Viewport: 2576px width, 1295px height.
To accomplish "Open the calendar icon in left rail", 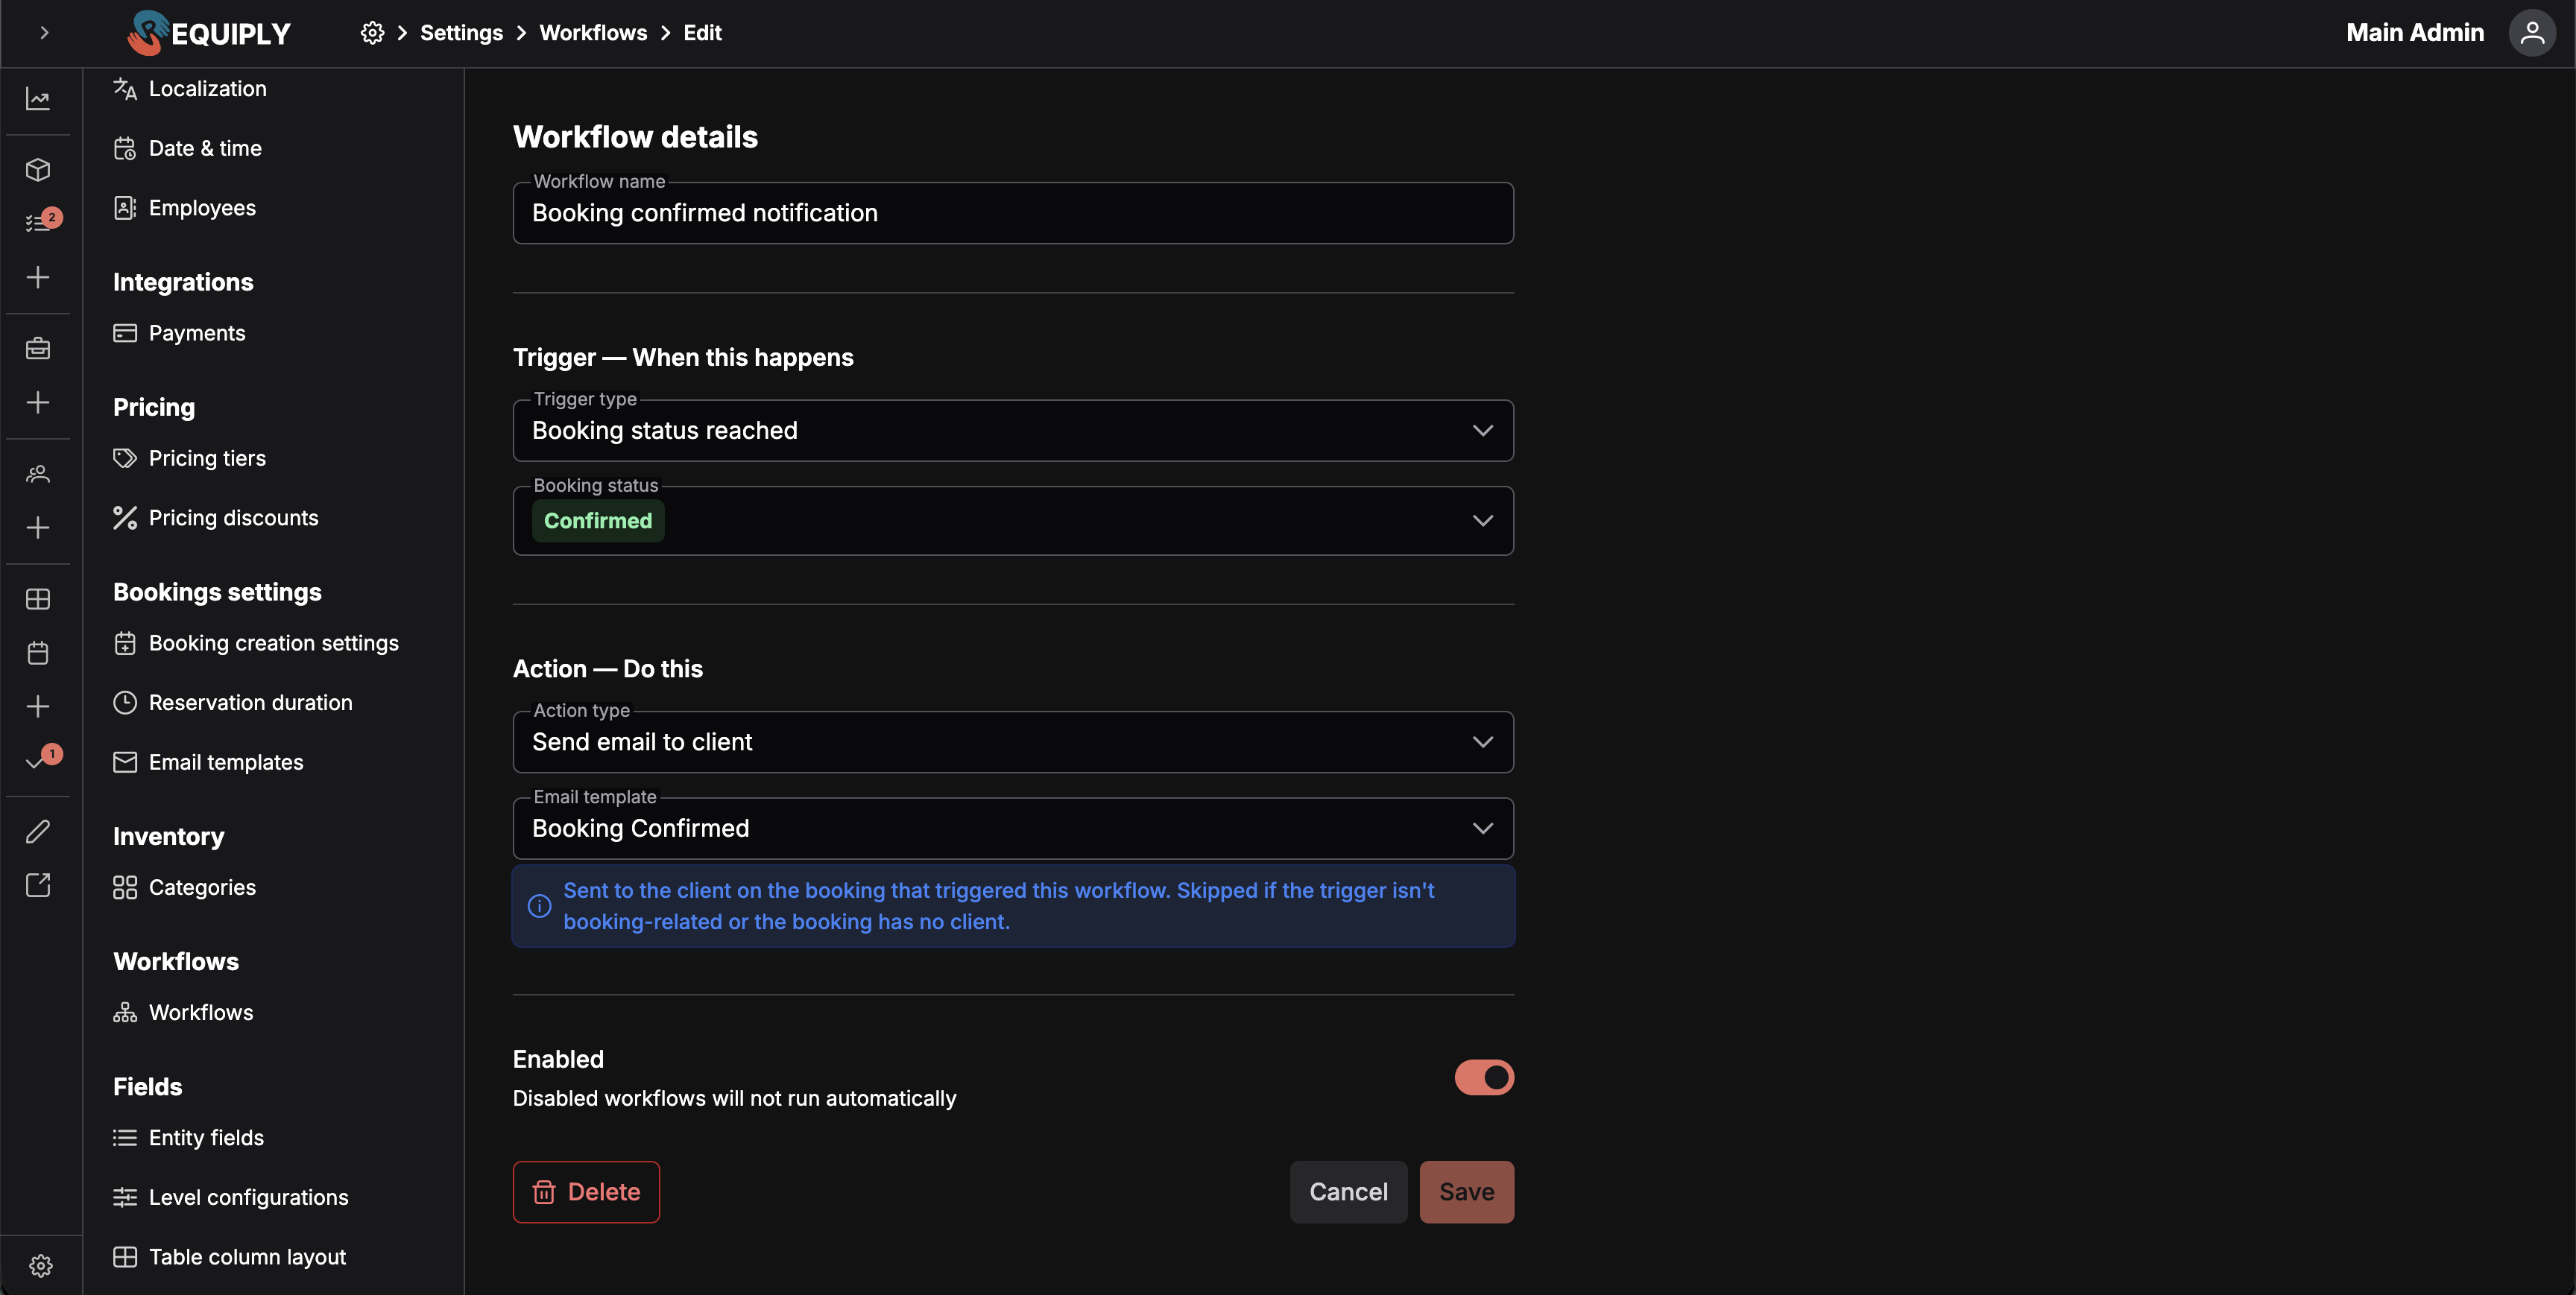I will [x=38, y=653].
